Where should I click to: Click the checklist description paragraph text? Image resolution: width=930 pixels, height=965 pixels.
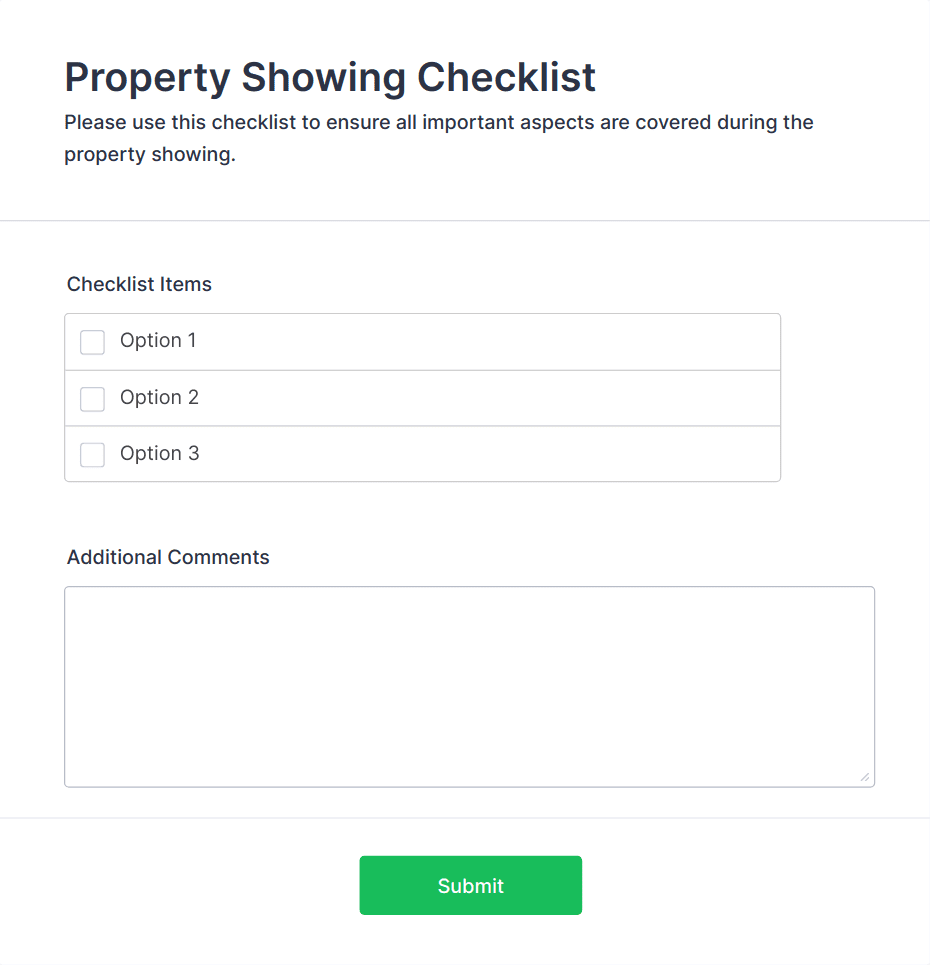(x=438, y=123)
